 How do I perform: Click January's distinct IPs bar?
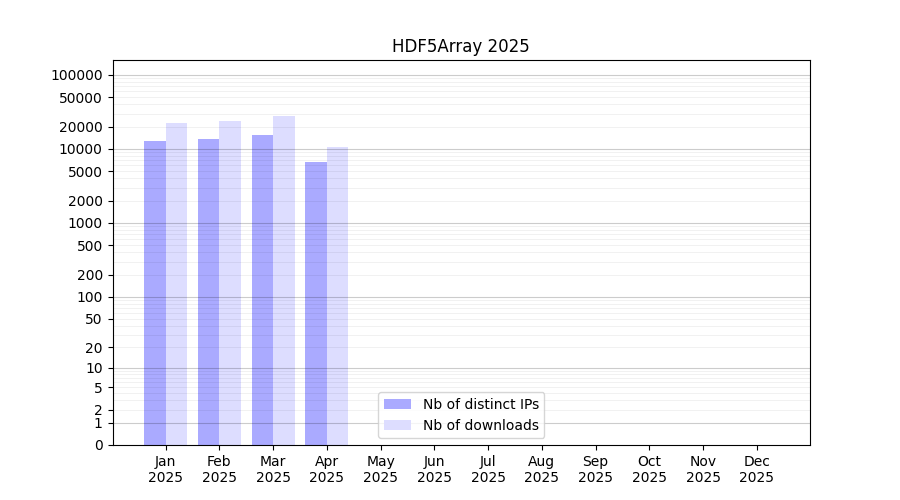click(155, 292)
